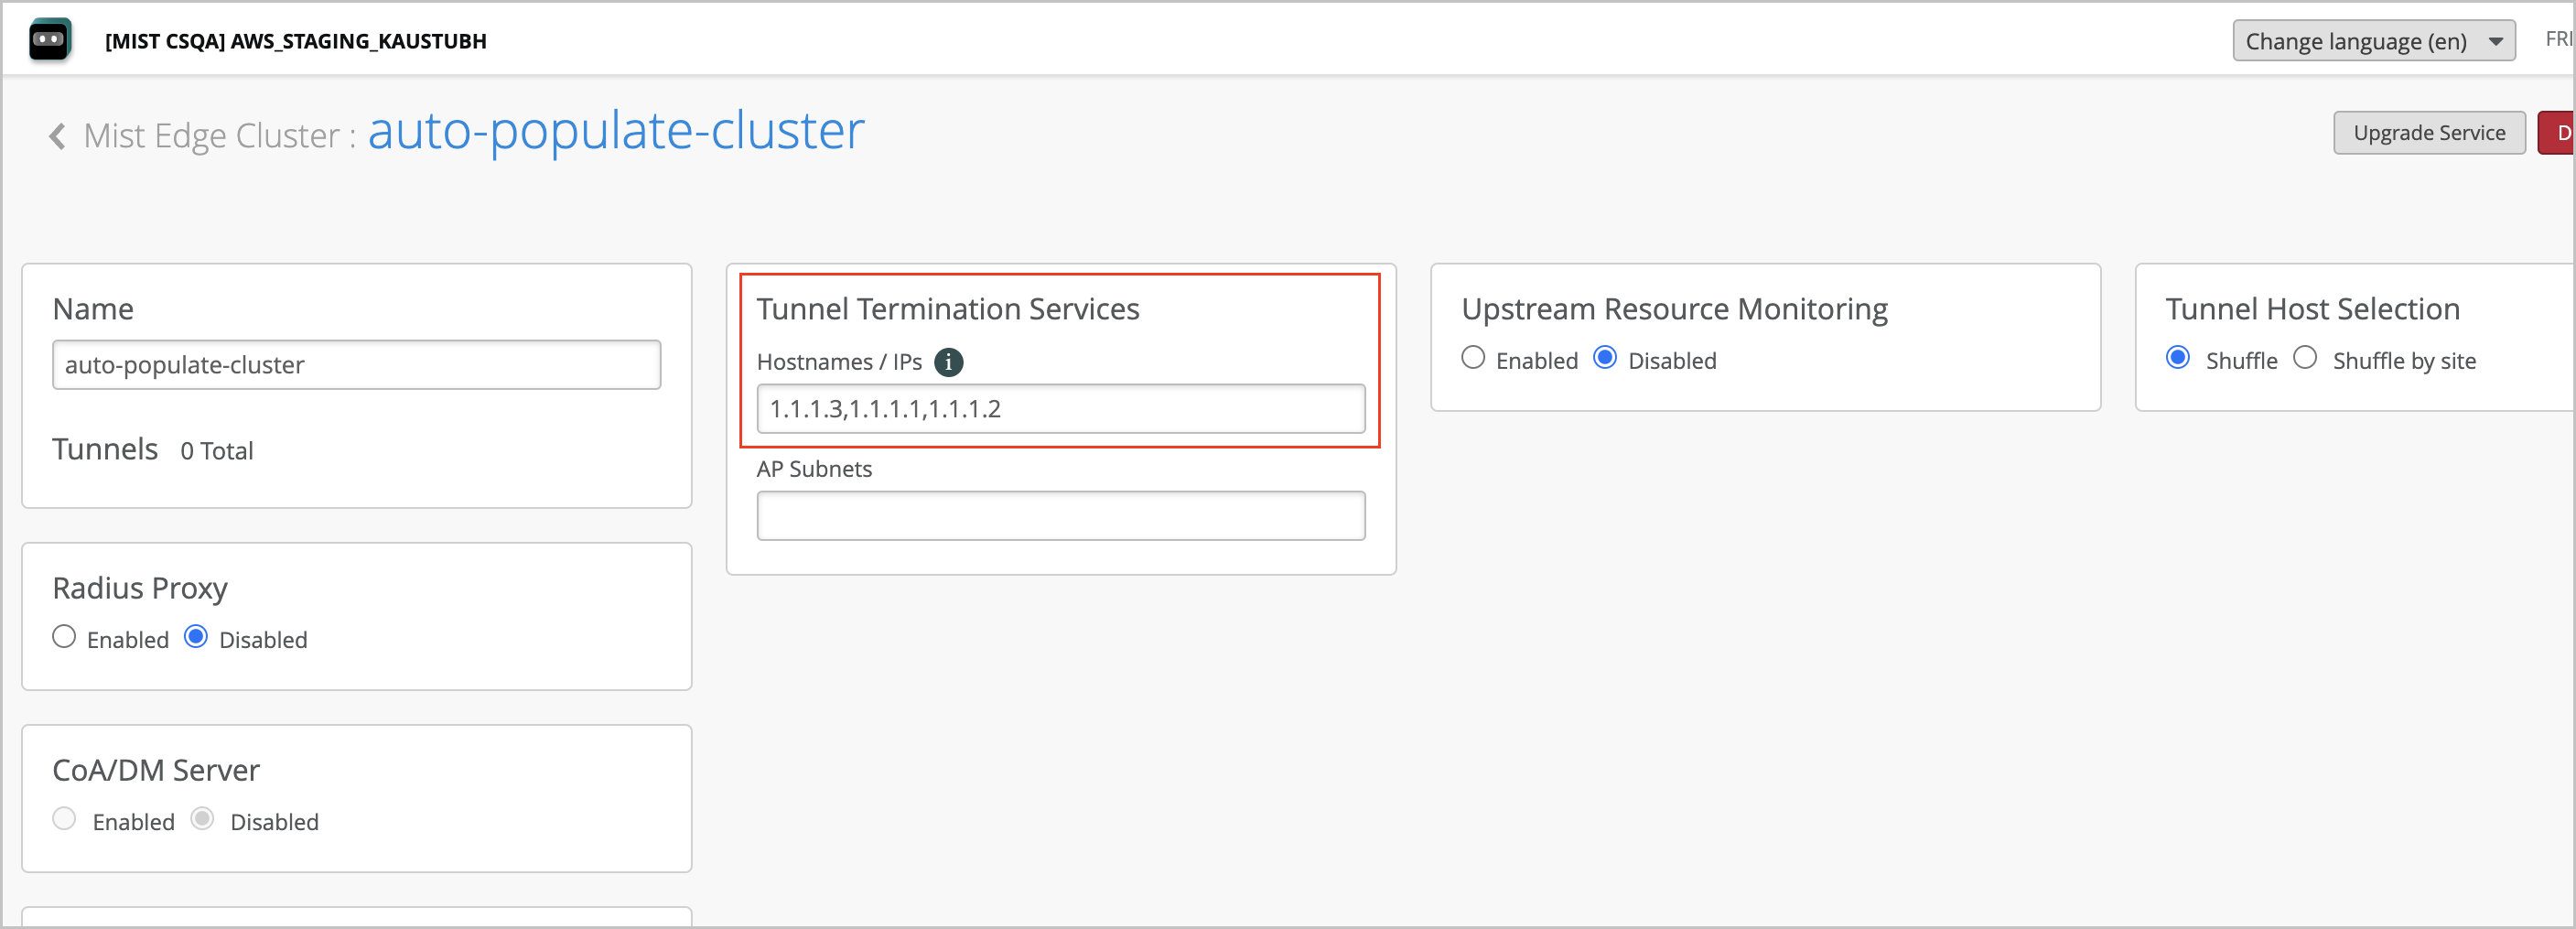Select Disabled for Radius Proxy
This screenshot has height=929, width=2576.
[x=196, y=637]
